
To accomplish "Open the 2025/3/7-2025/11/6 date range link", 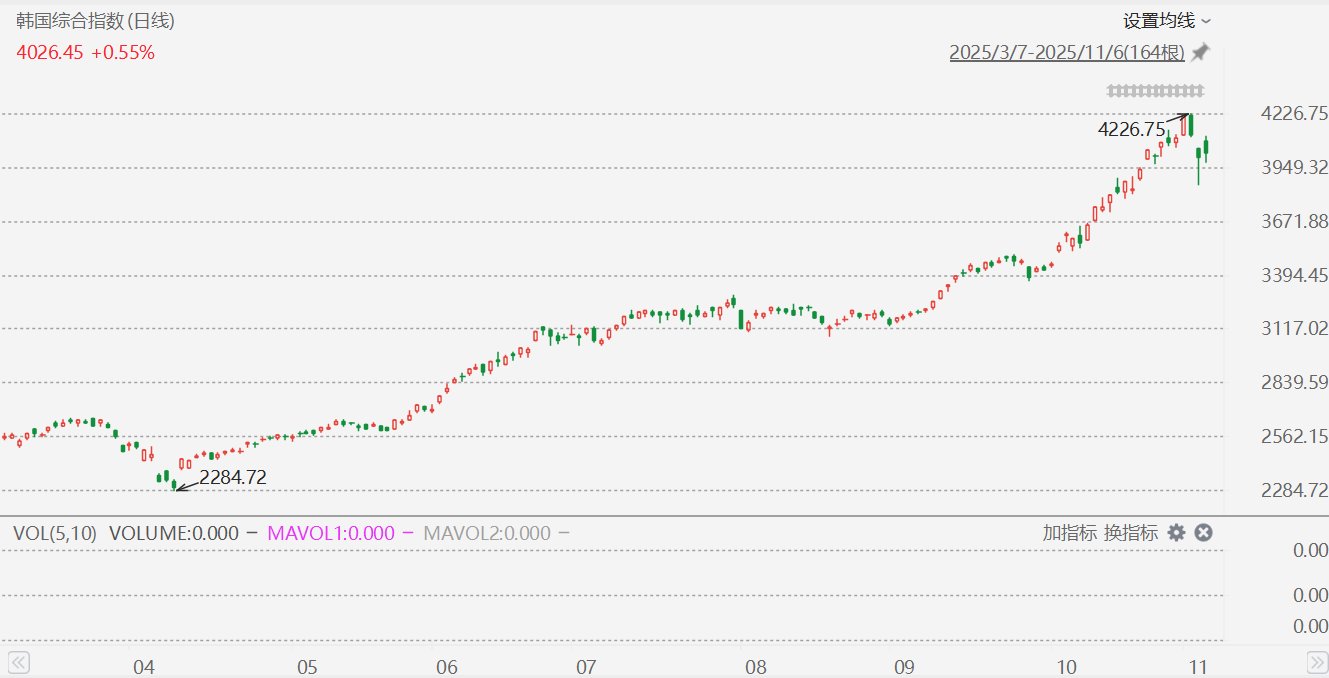I will 1066,53.
